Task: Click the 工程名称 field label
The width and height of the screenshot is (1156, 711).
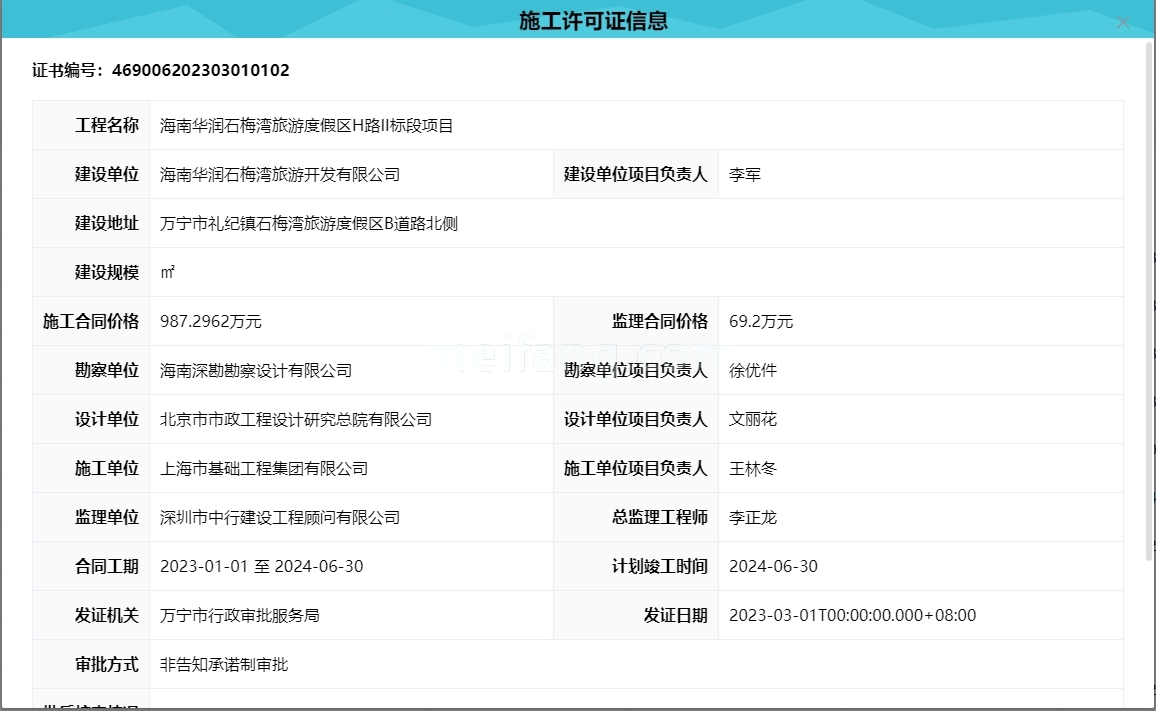Action: (105, 124)
